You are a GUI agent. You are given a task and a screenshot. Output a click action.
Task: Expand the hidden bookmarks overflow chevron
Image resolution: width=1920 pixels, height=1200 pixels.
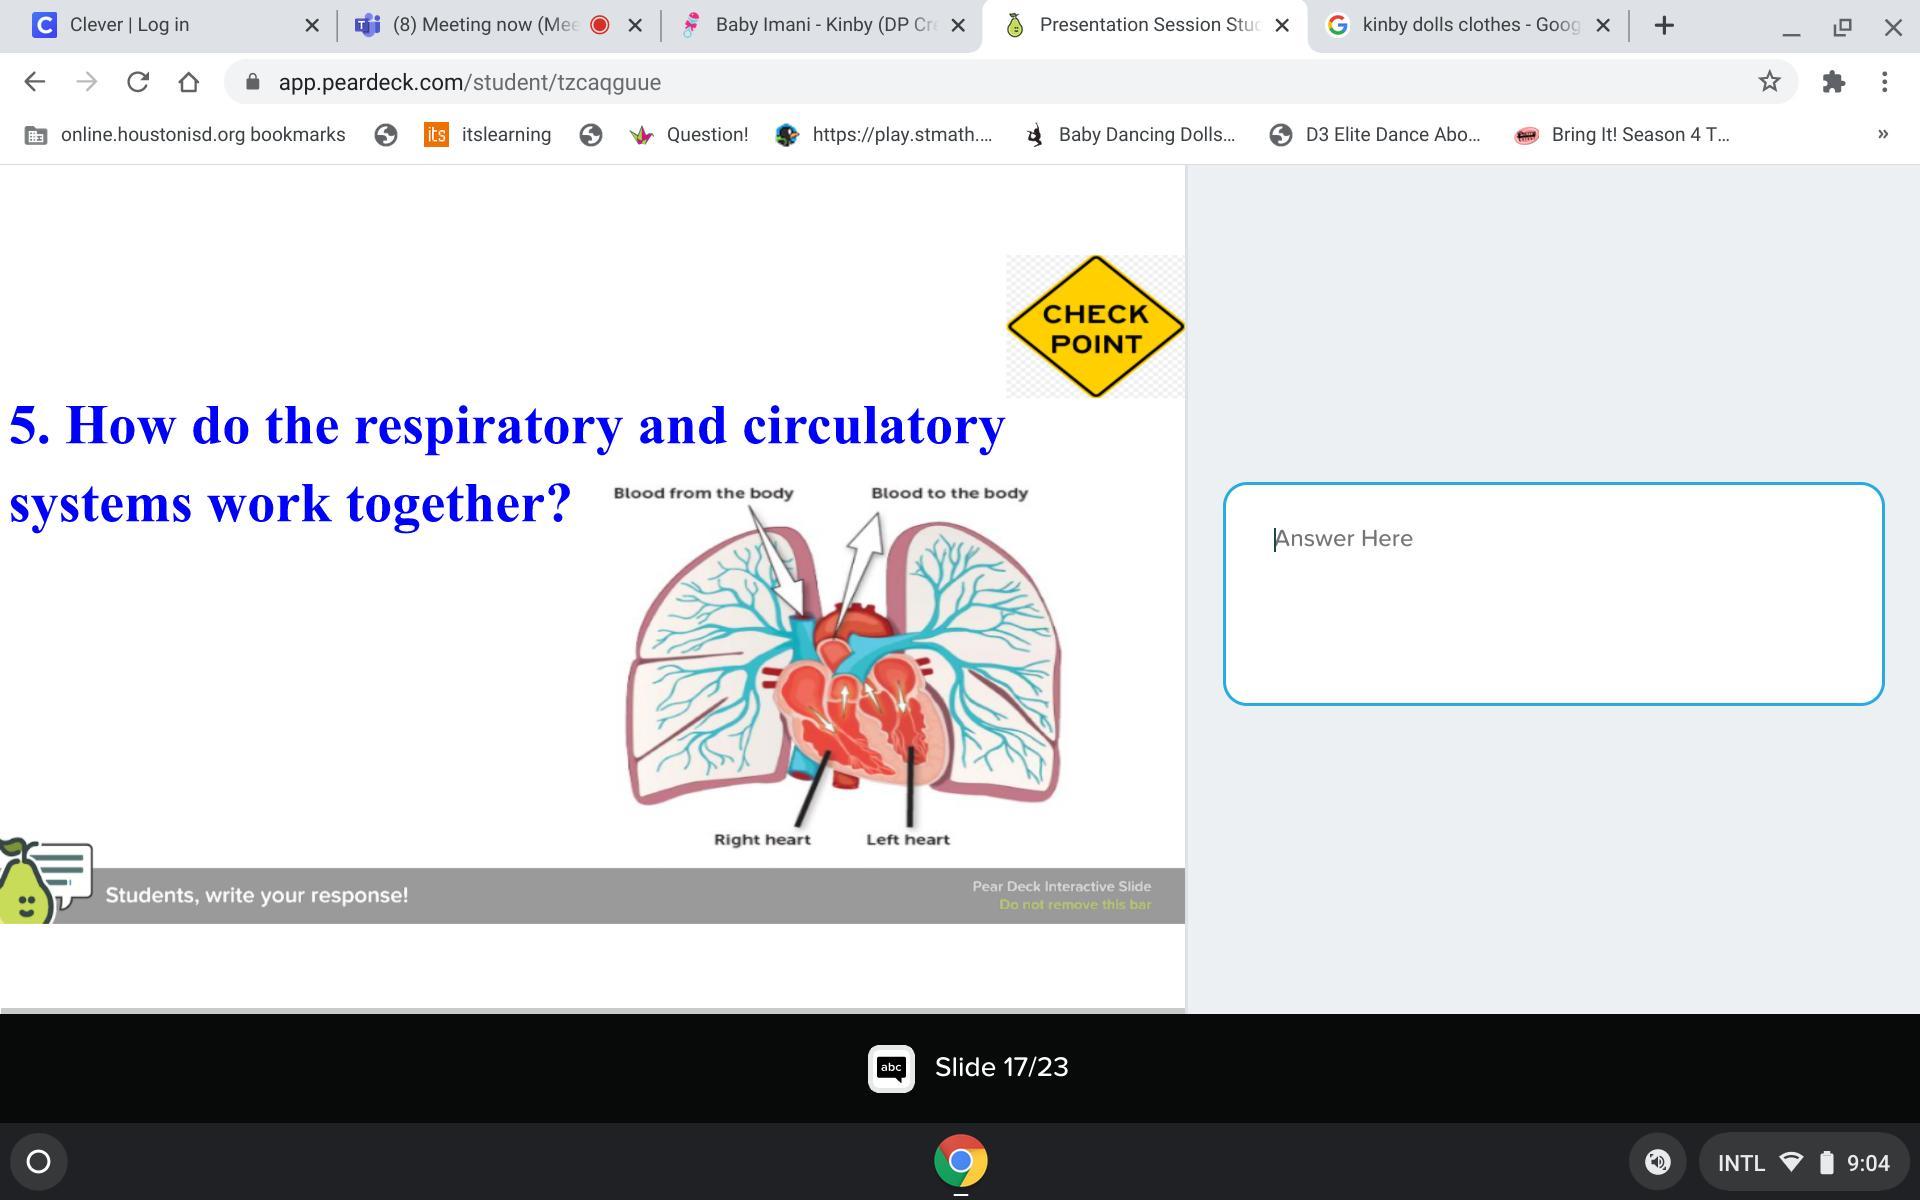coord(1882,134)
